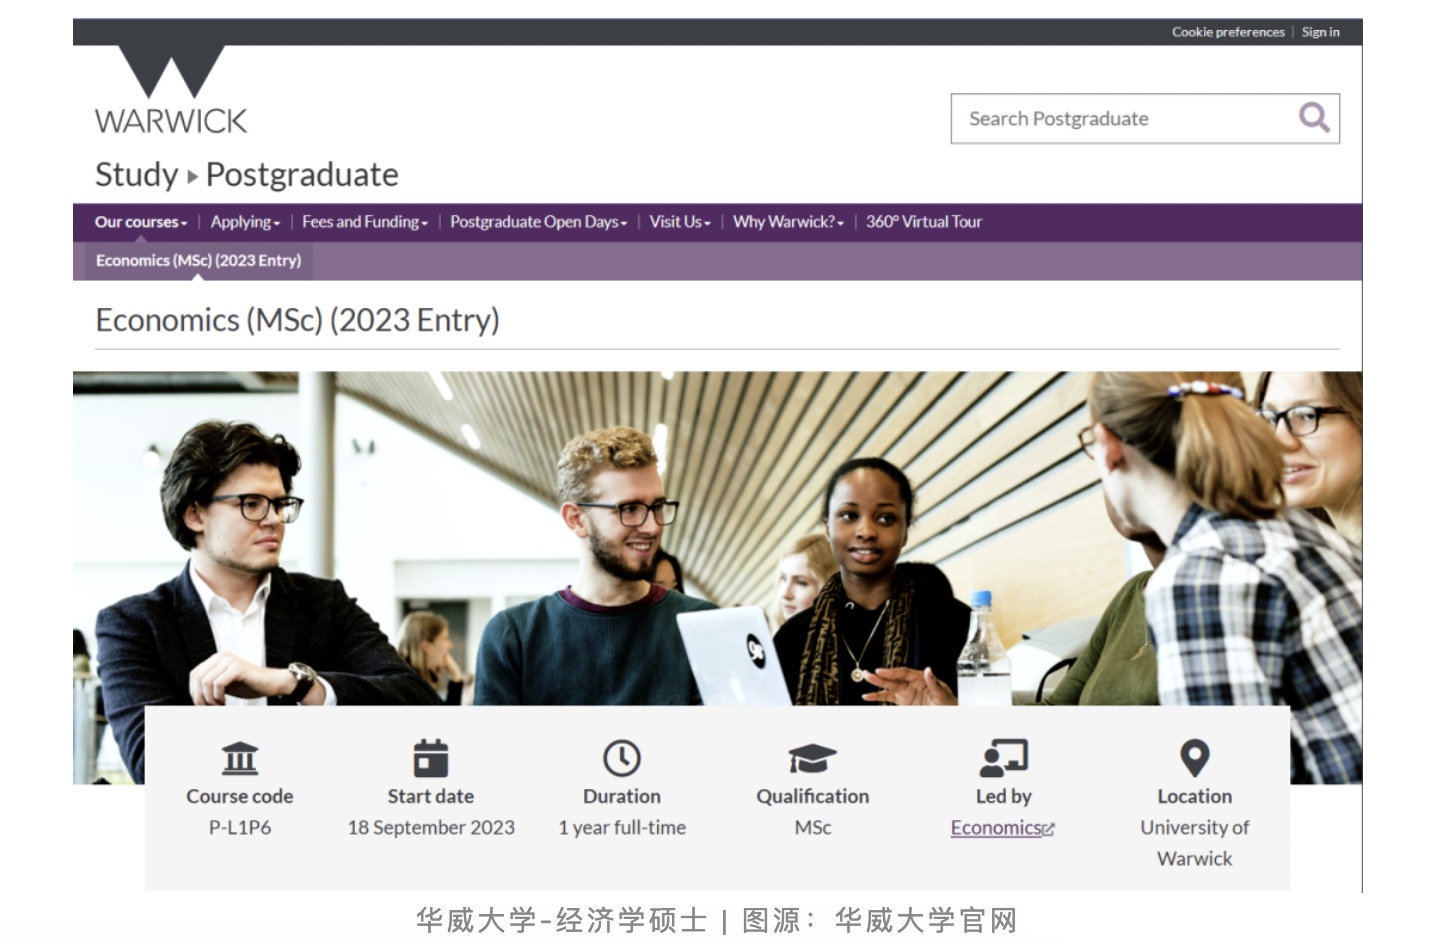1450x944 pixels.
Task: Click the Warwick logo
Action: [x=171, y=91]
